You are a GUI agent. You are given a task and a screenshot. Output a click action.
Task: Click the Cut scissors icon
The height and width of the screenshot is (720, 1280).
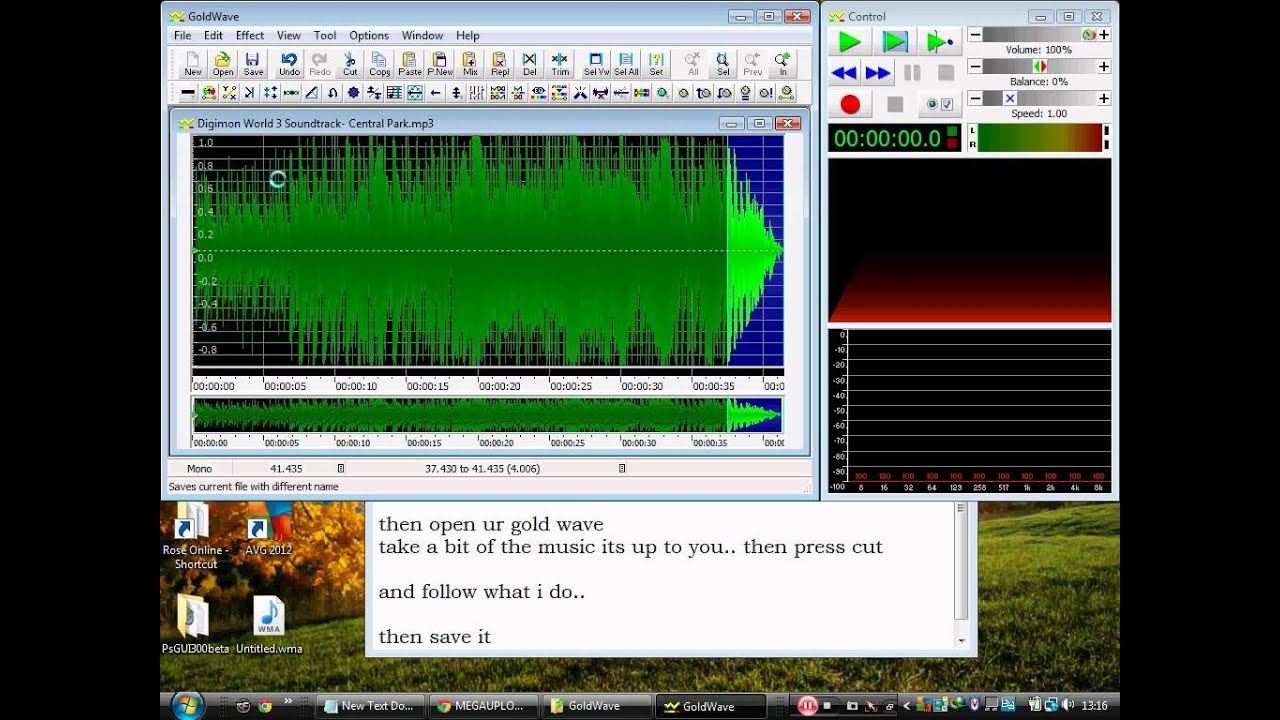point(350,64)
